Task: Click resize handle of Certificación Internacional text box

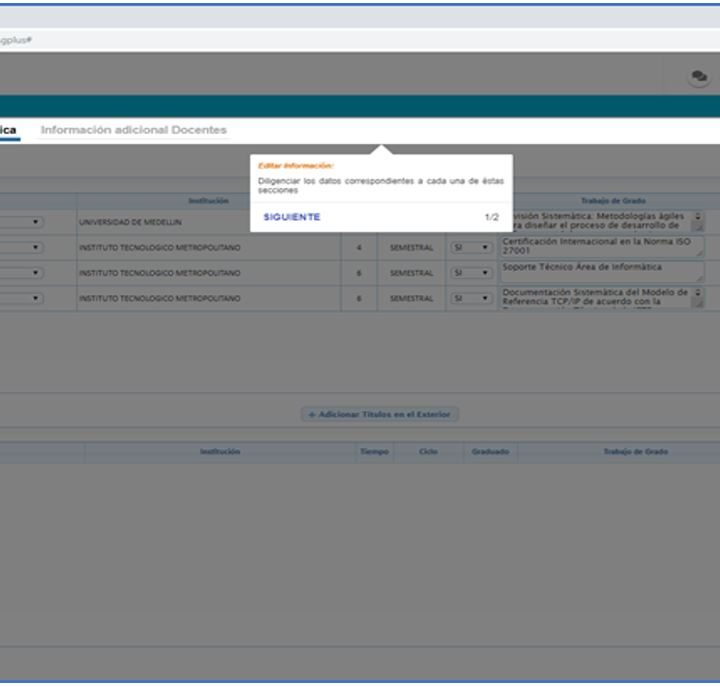Action: click(699, 253)
